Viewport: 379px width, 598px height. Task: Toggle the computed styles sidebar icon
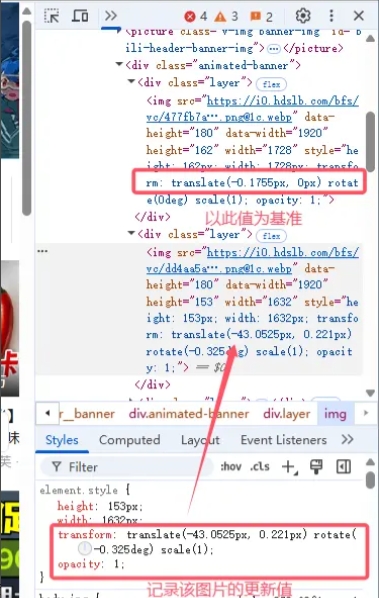pyautogui.click(x=344, y=466)
